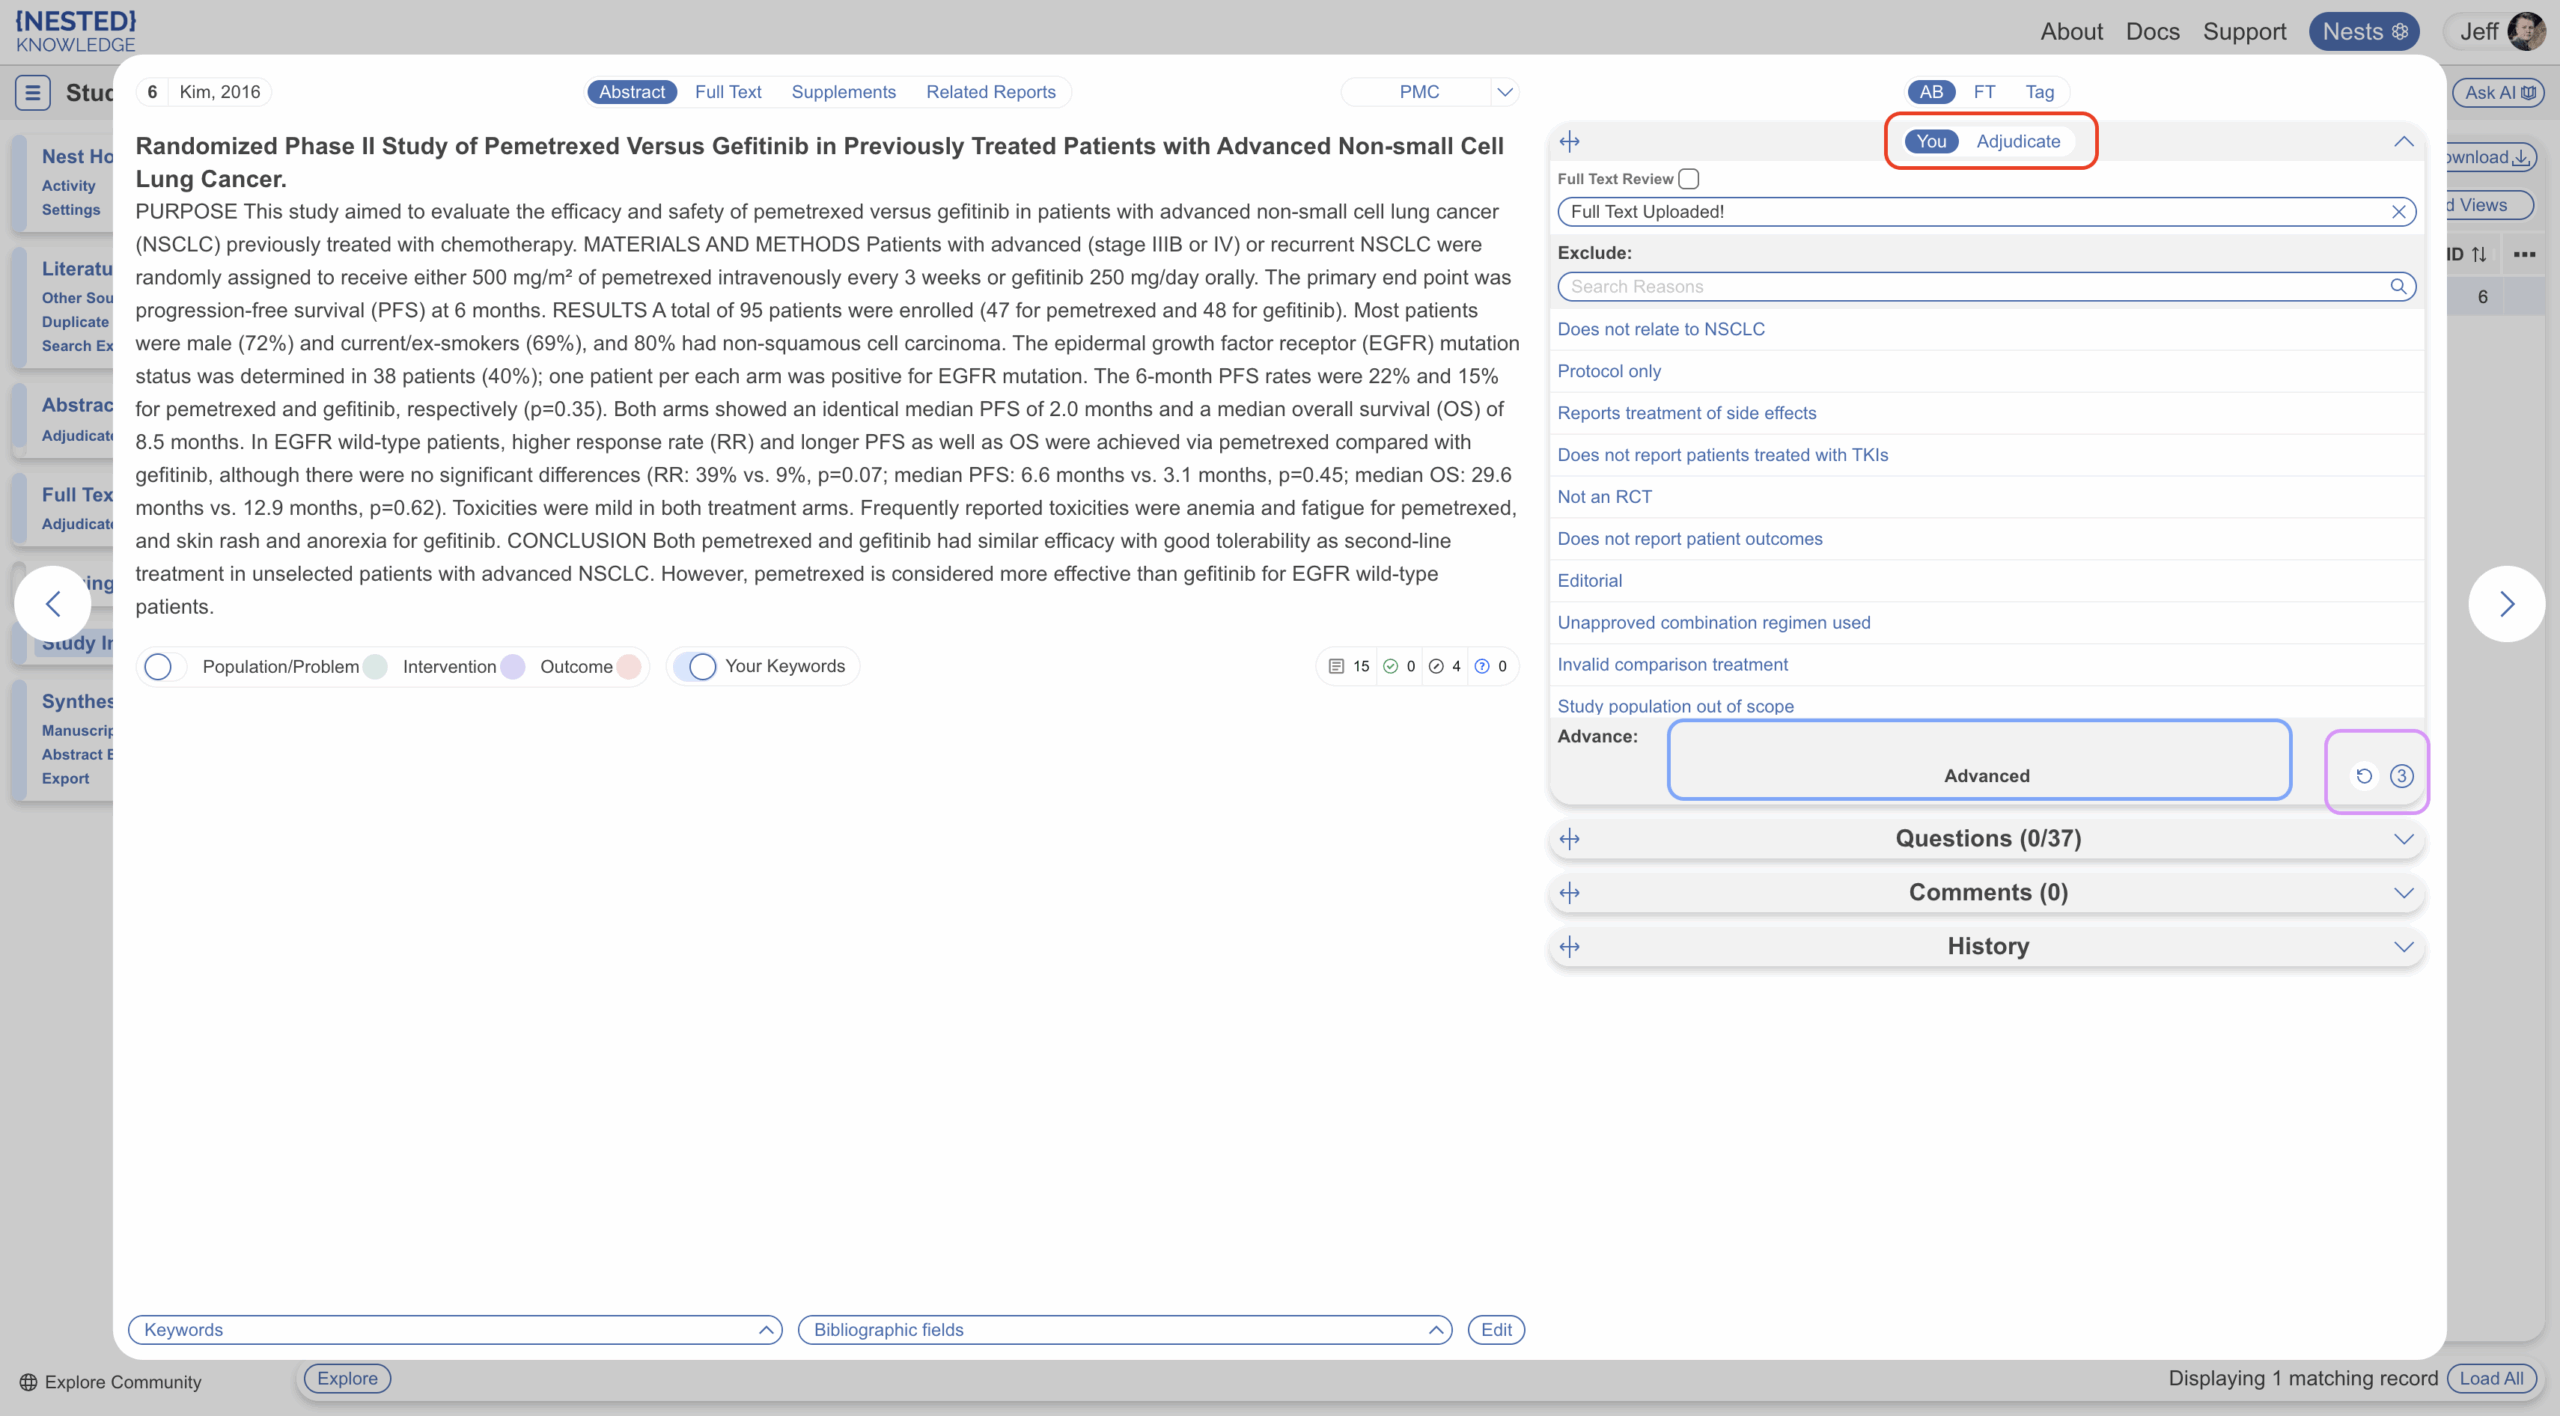The width and height of the screenshot is (2560, 1416).
Task: Click the undo screening decision icon
Action: (2364, 776)
